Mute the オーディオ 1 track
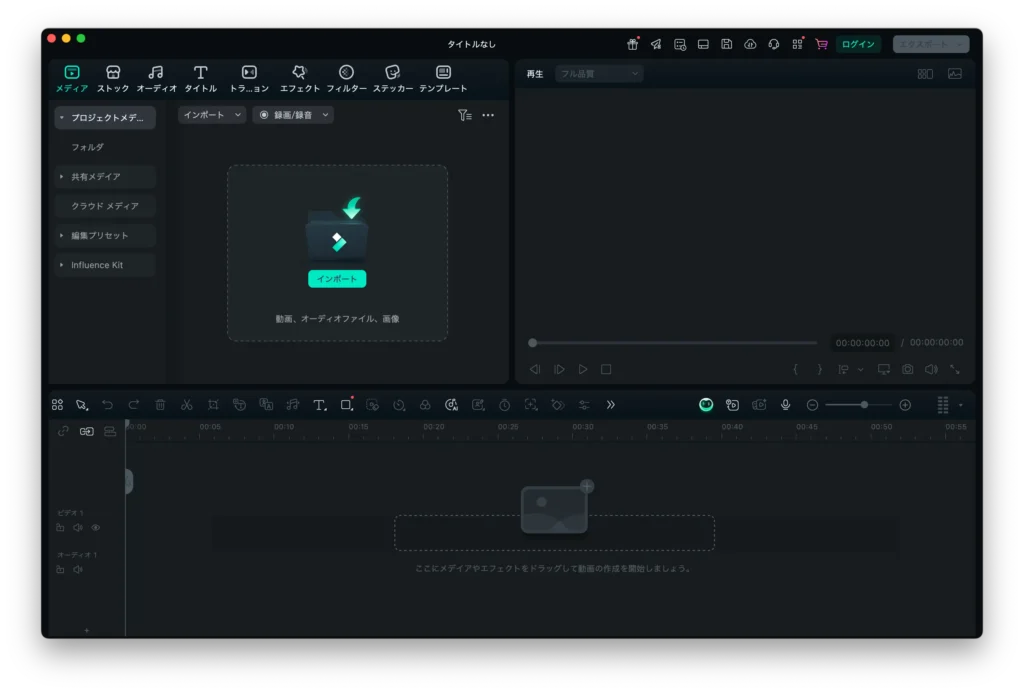1024x693 pixels. [78, 569]
